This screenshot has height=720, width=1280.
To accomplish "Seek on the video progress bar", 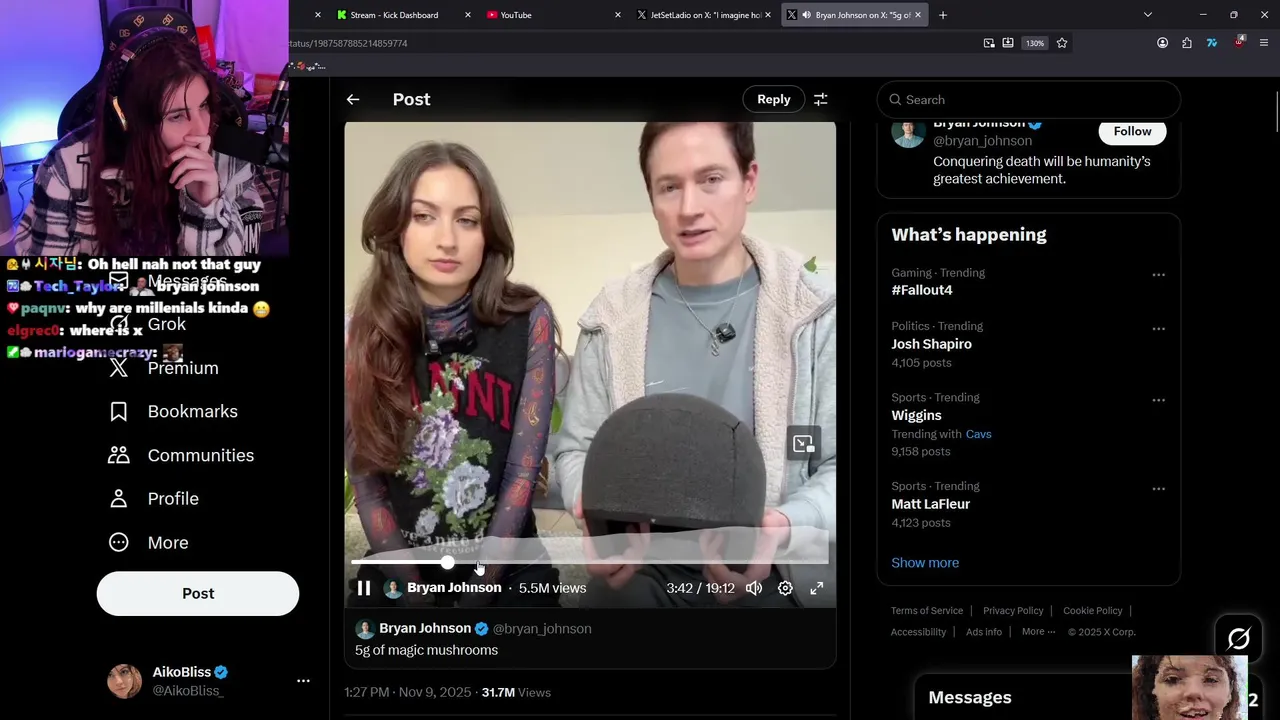I will (589, 563).
